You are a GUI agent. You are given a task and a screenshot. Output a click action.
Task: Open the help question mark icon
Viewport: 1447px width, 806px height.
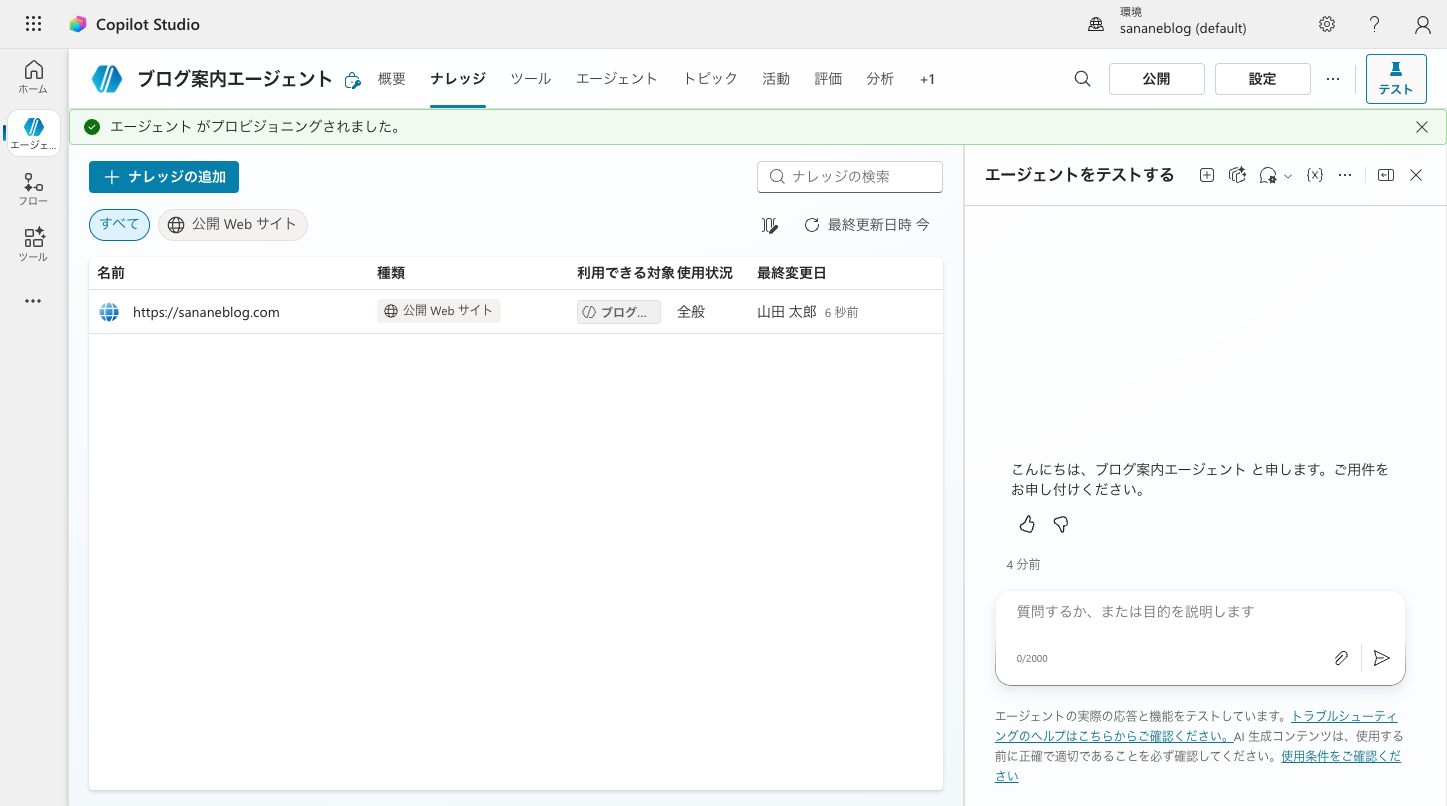click(1375, 24)
